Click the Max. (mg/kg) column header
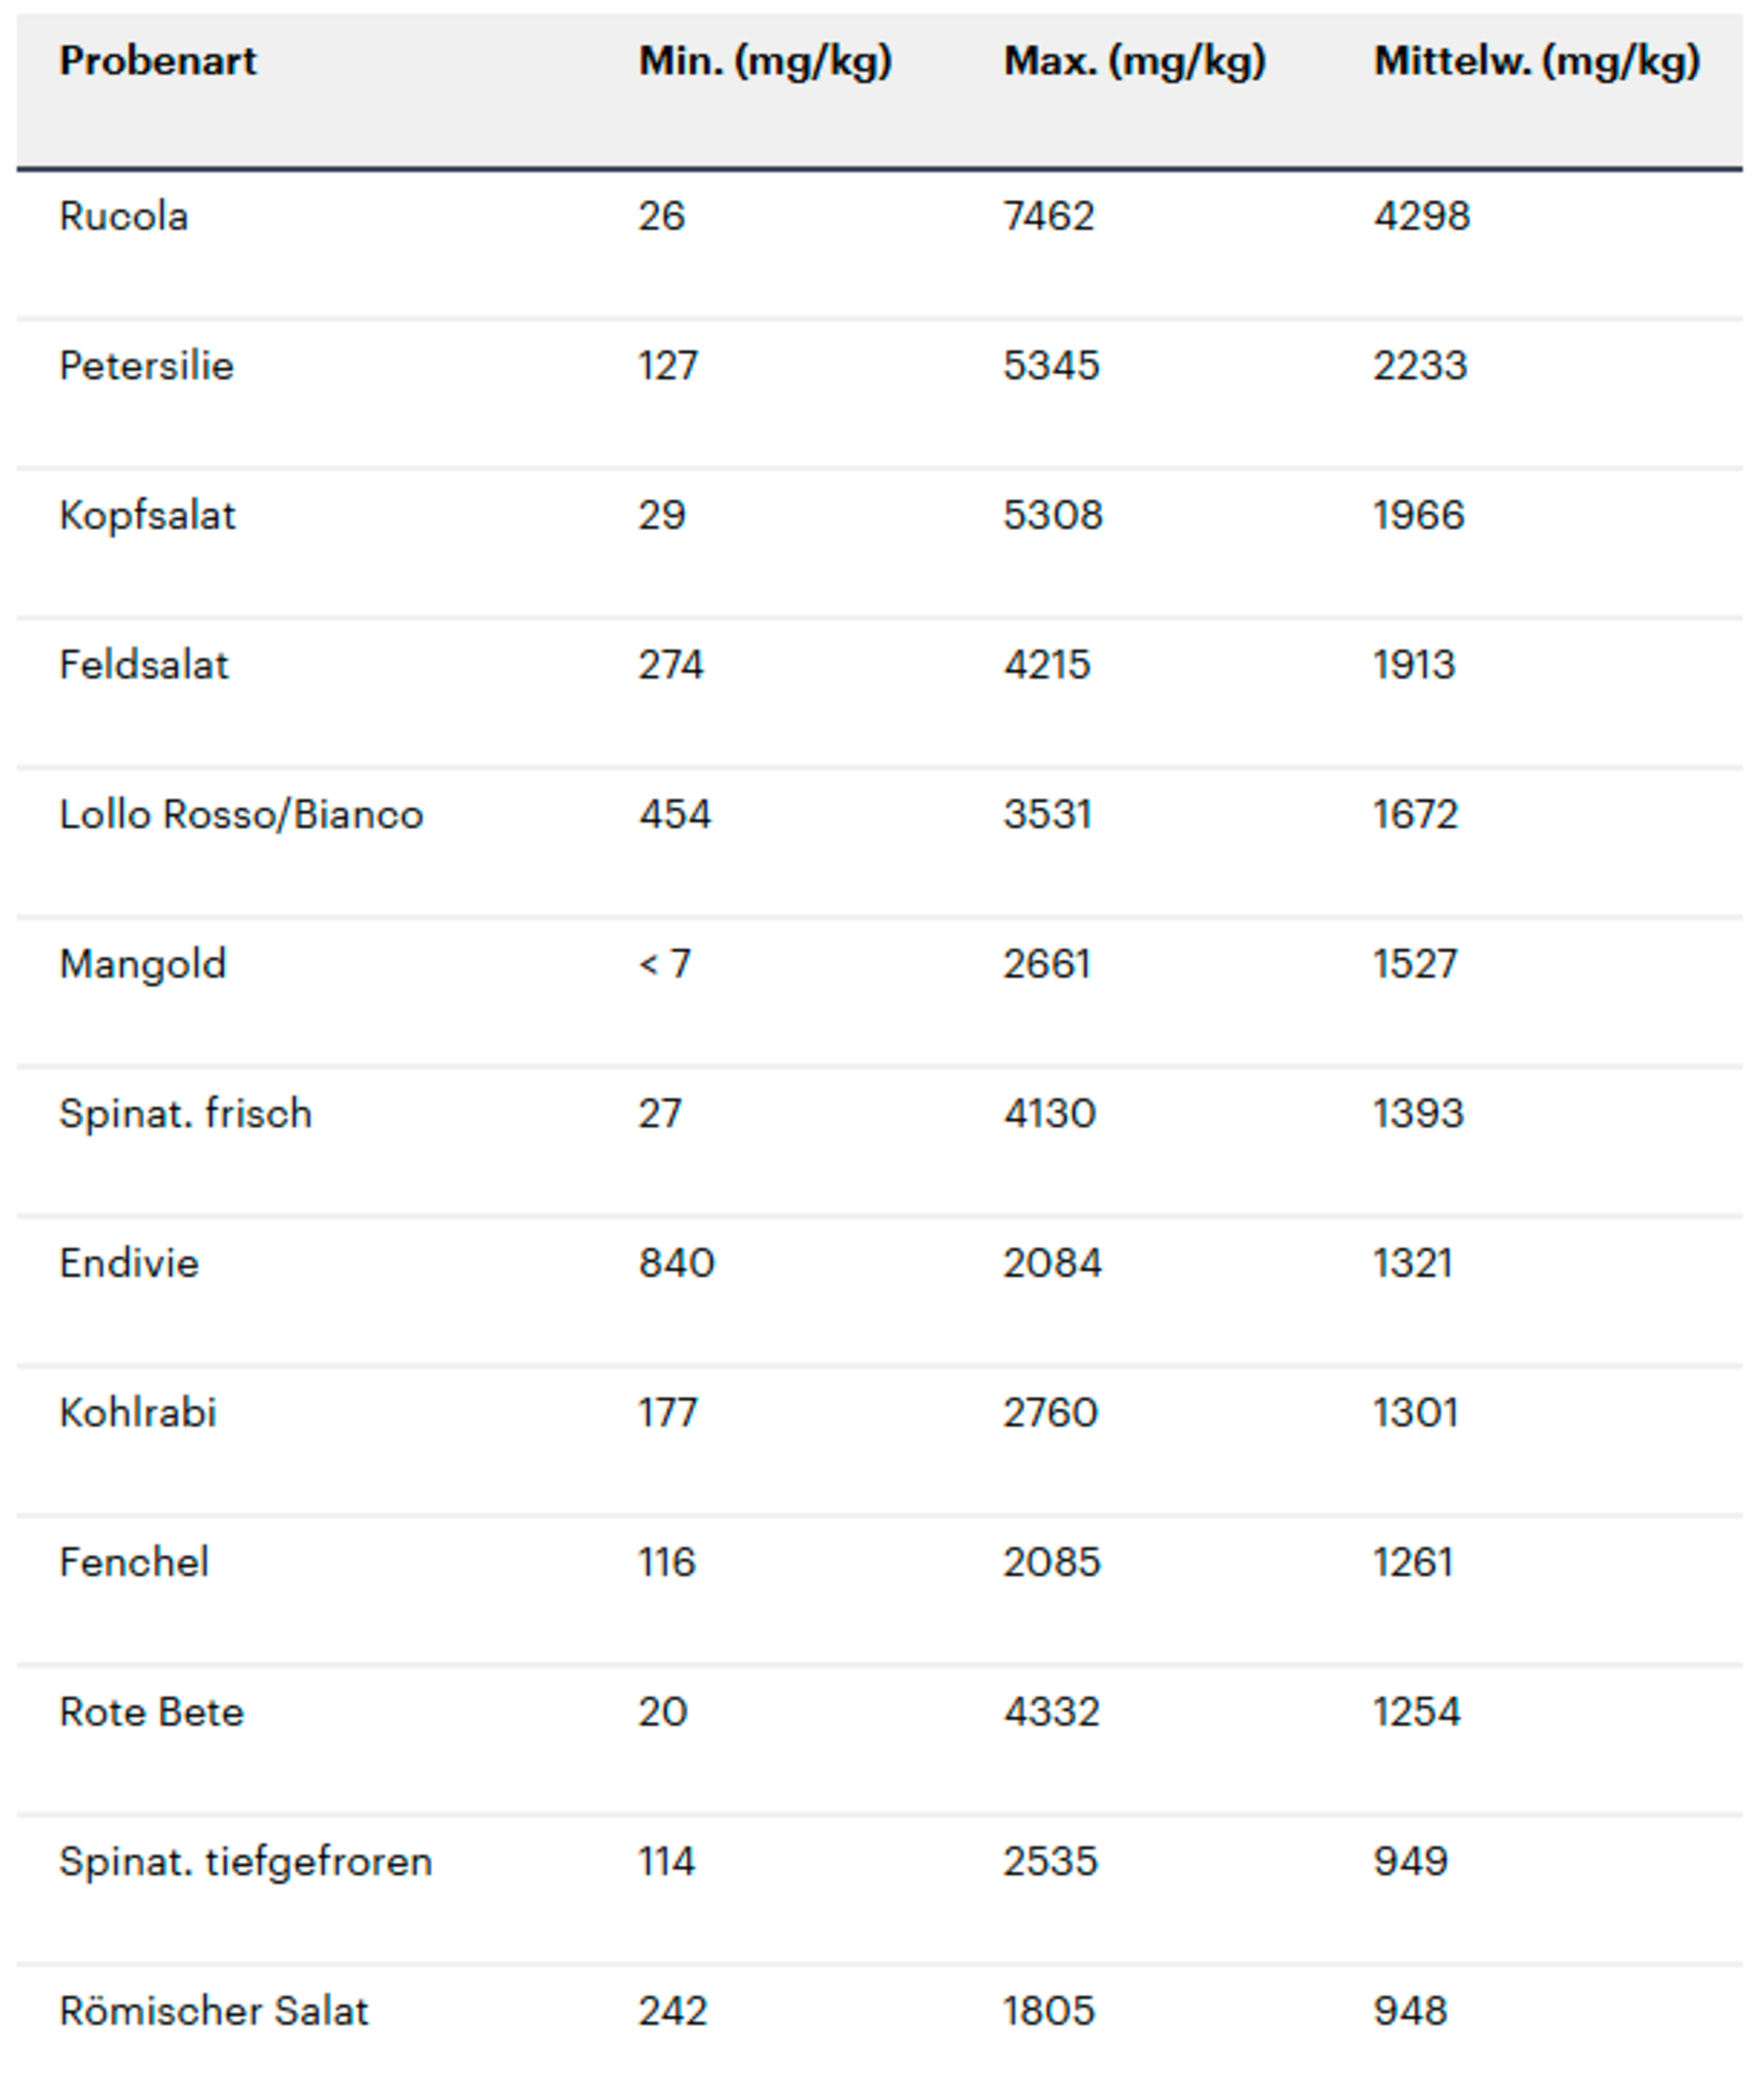The height and width of the screenshot is (2100, 1752). (1135, 62)
